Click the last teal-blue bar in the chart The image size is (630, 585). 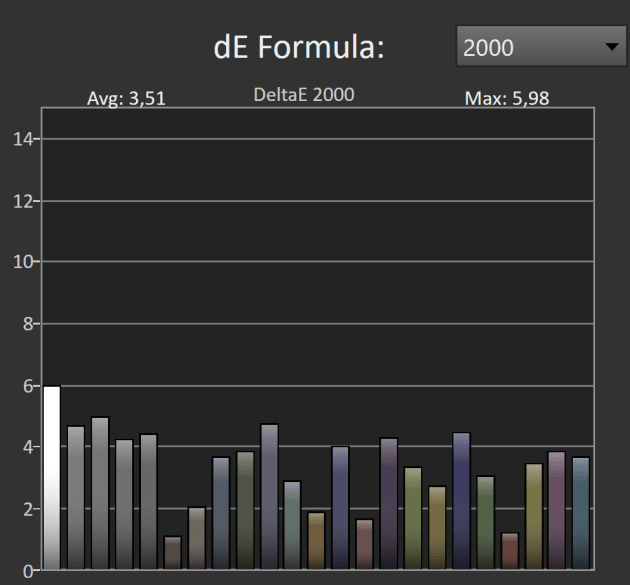click(581, 513)
